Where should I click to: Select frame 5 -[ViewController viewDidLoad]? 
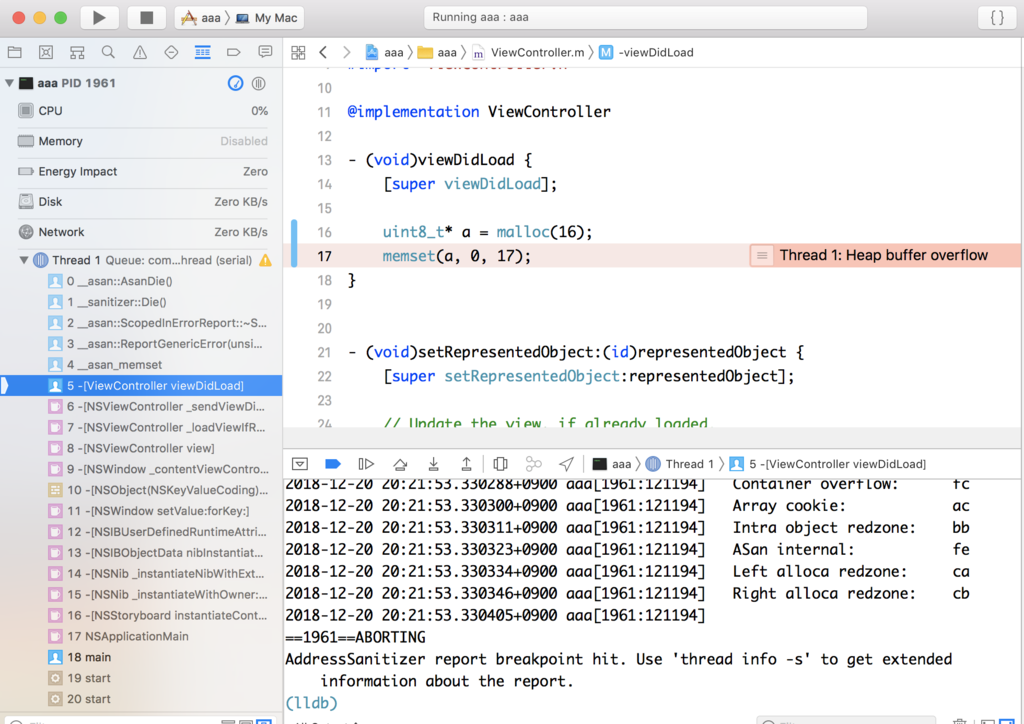tap(141, 386)
